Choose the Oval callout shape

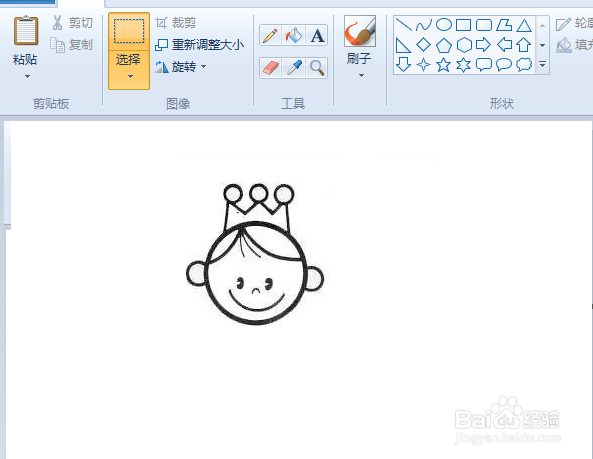[504, 65]
